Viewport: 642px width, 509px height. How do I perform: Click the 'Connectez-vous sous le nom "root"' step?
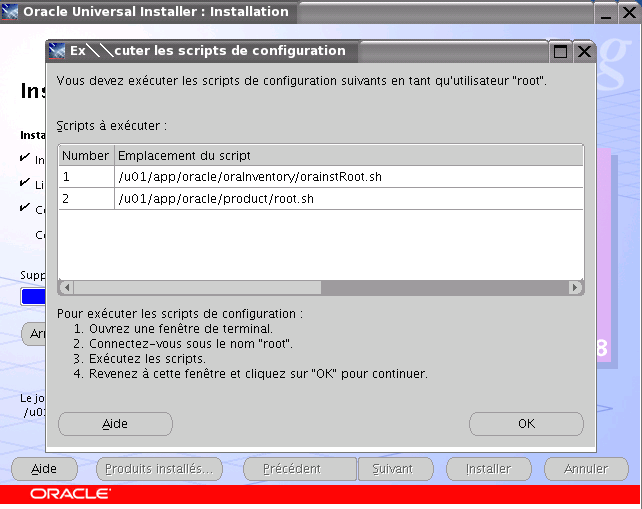coord(191,344)
